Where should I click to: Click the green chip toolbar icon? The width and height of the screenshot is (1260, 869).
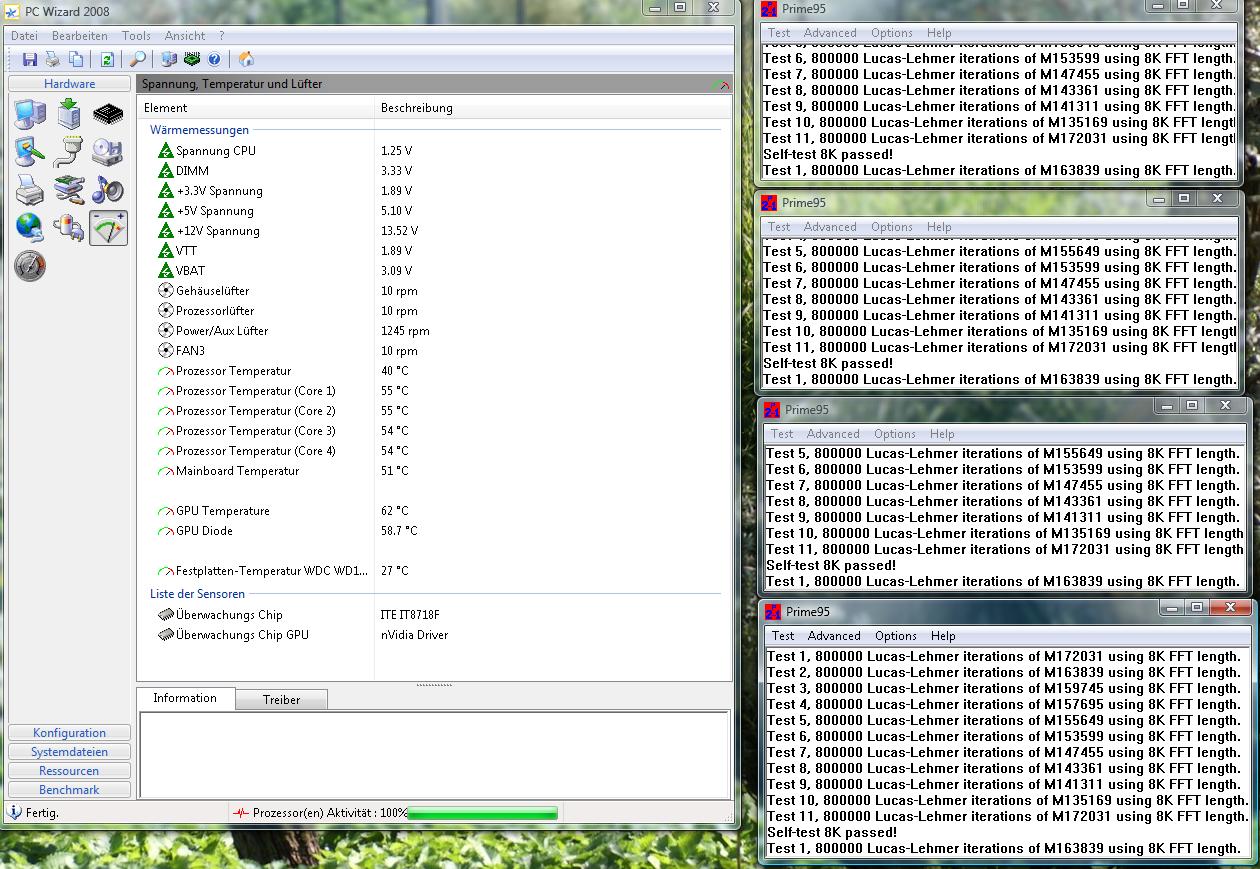pyautogui.click(x=192, y=60)
